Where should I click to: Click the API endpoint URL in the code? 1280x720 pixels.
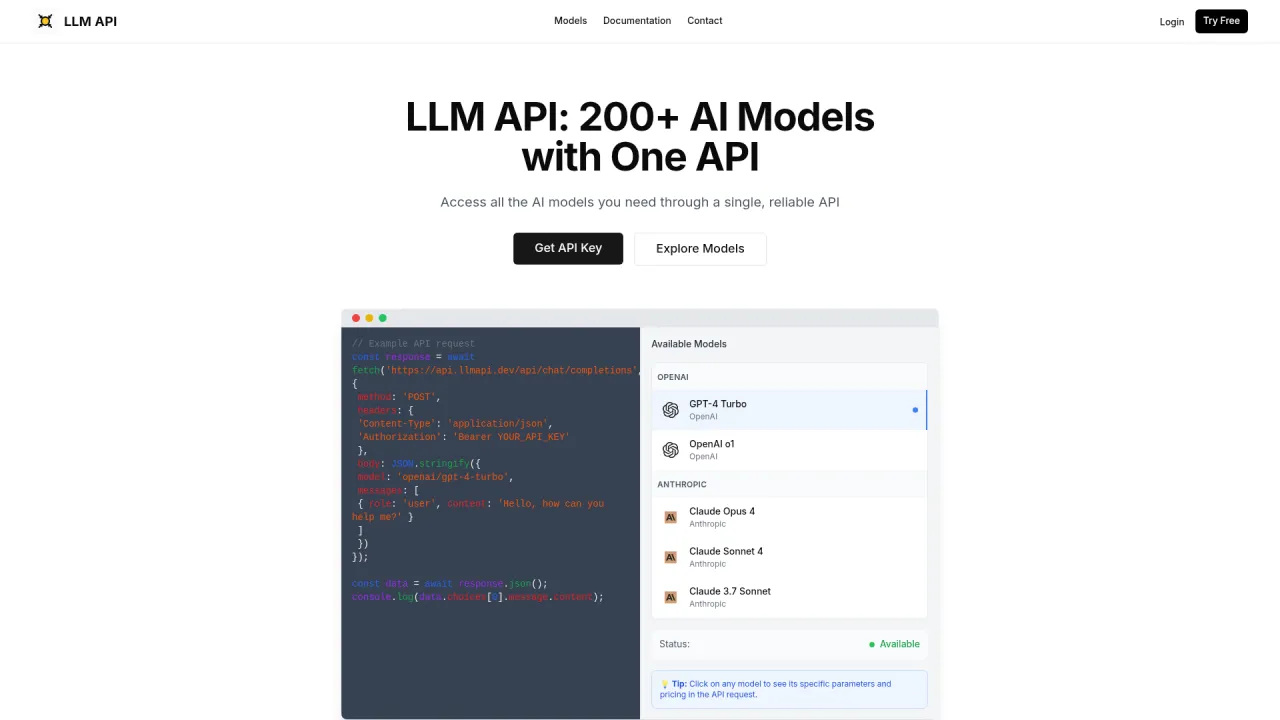[x=510, y=370]
